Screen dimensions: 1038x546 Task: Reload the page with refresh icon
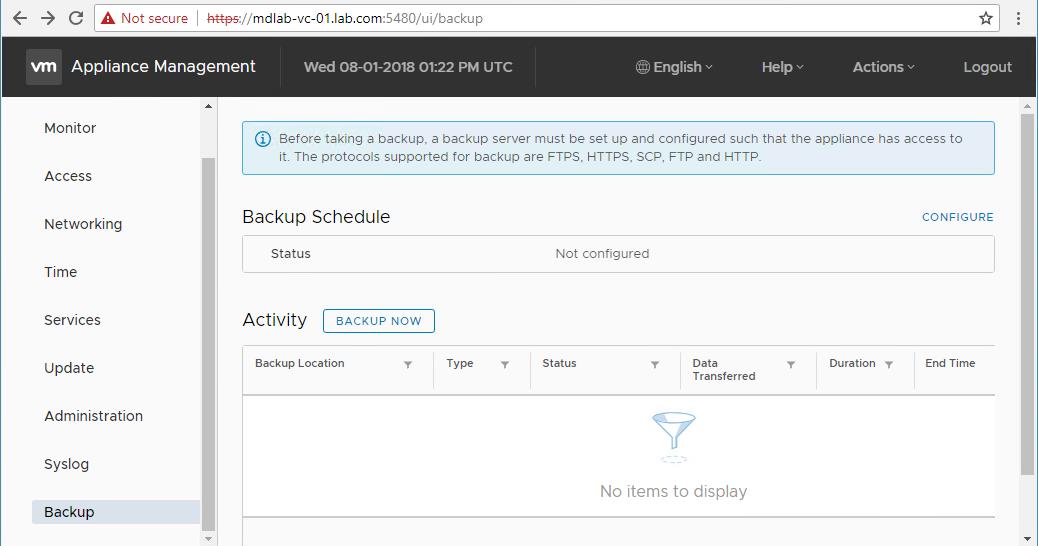point(76,19)
